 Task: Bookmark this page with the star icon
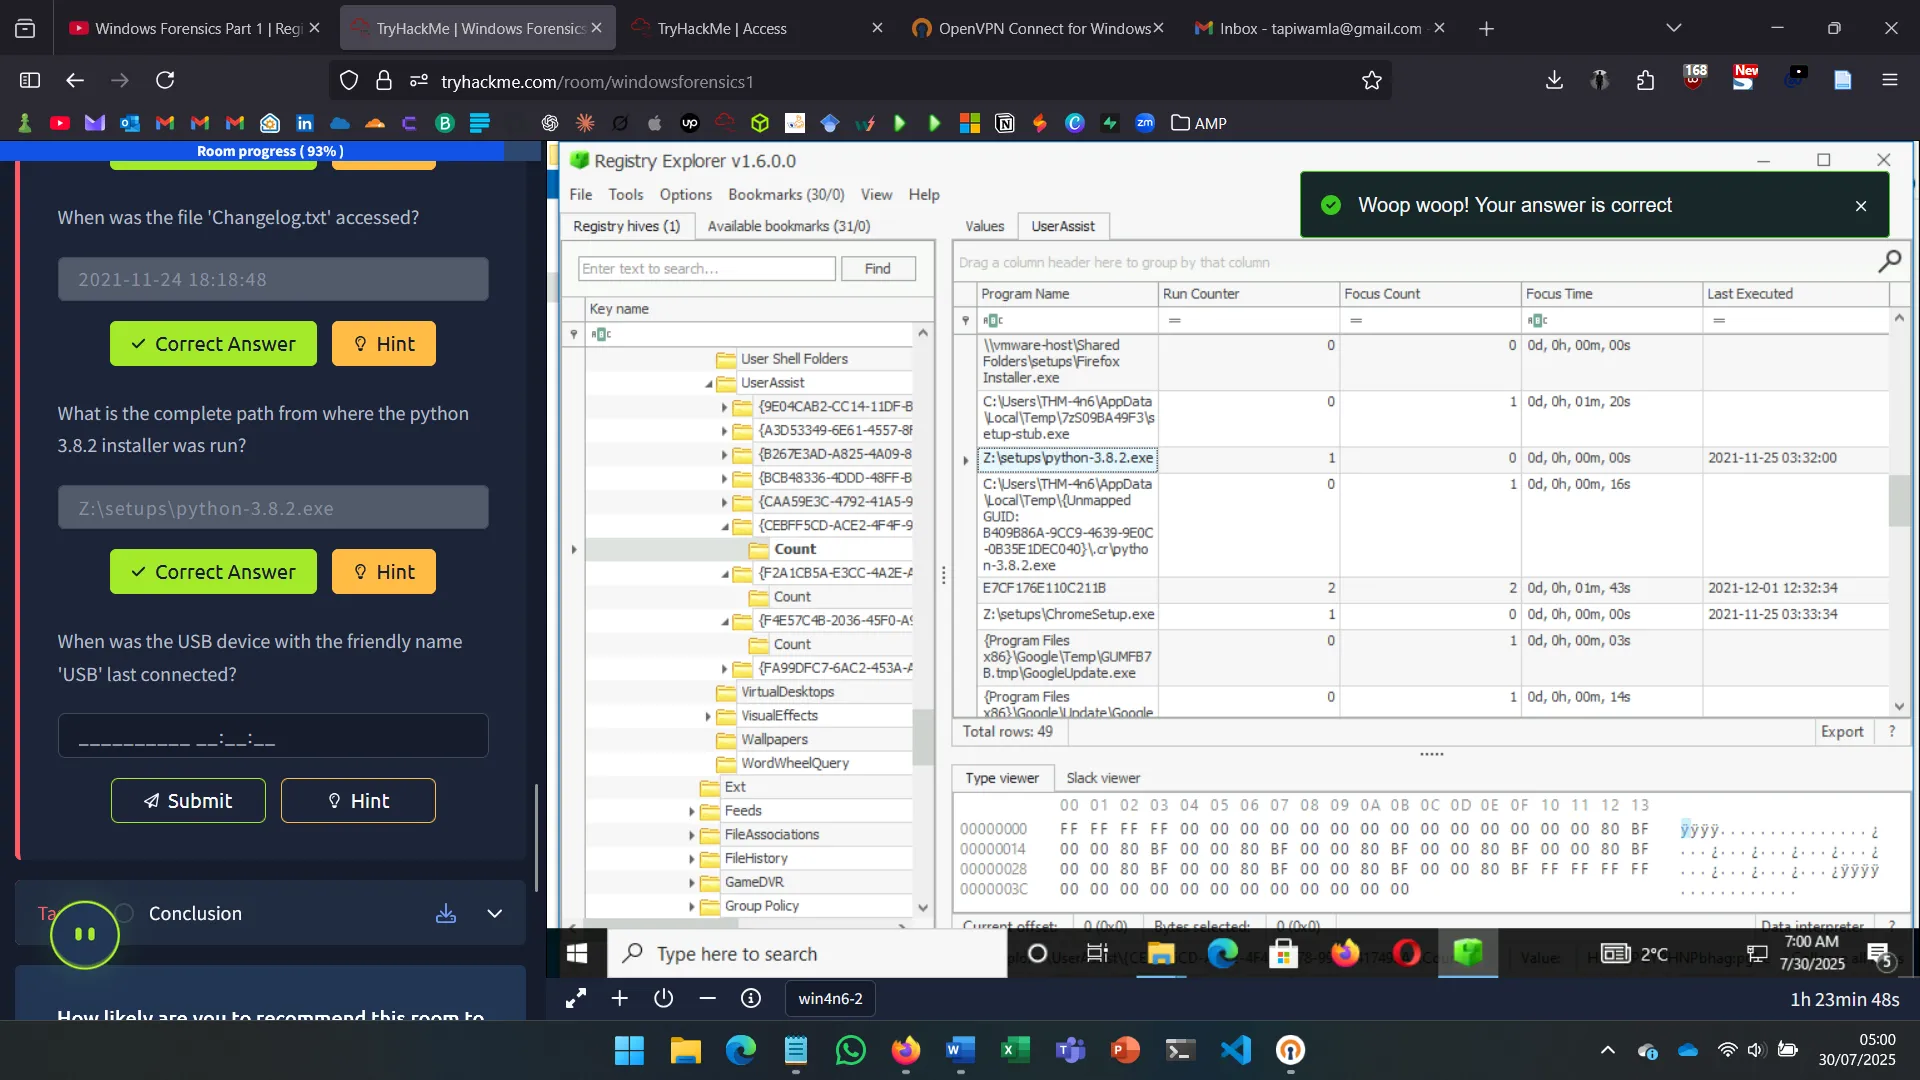(1371, 81)
